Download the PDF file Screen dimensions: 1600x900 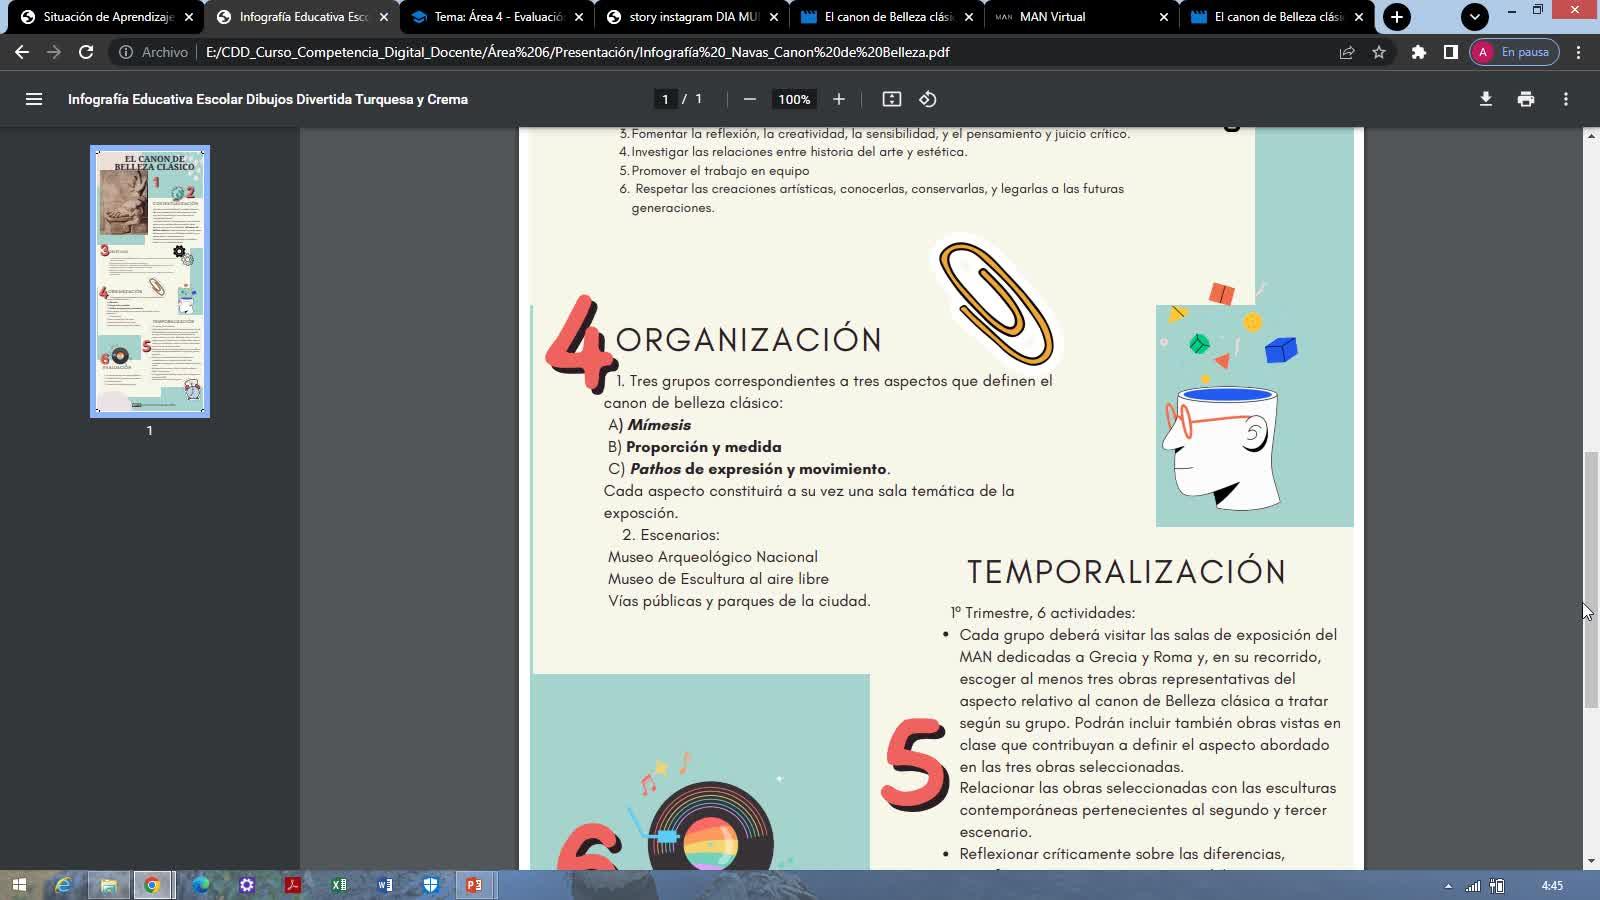[x=1486, y=99]
